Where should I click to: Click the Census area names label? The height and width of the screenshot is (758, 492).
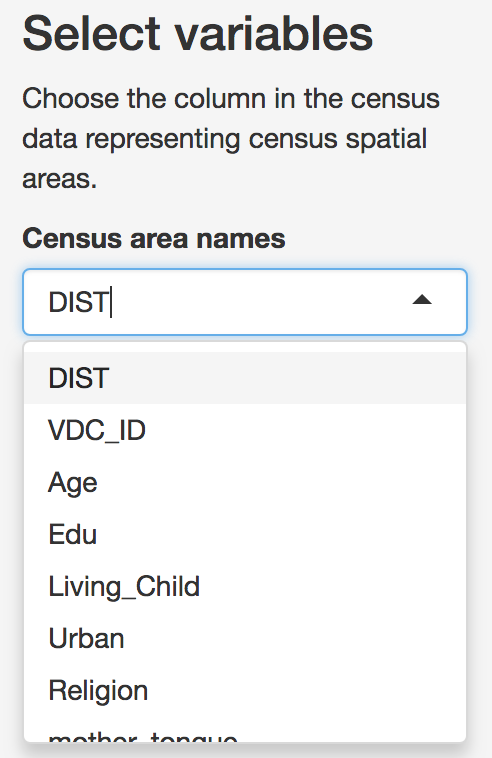coord(154,238)
